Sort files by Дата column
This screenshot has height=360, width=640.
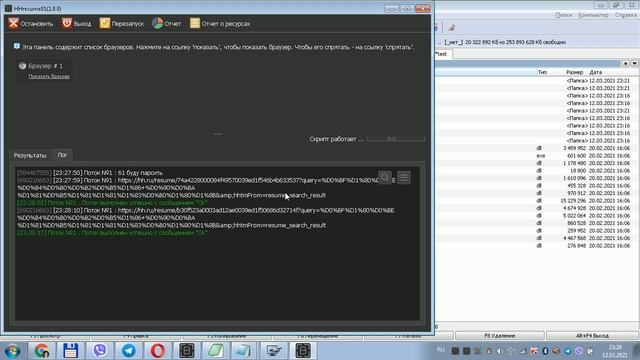(596, 72)
